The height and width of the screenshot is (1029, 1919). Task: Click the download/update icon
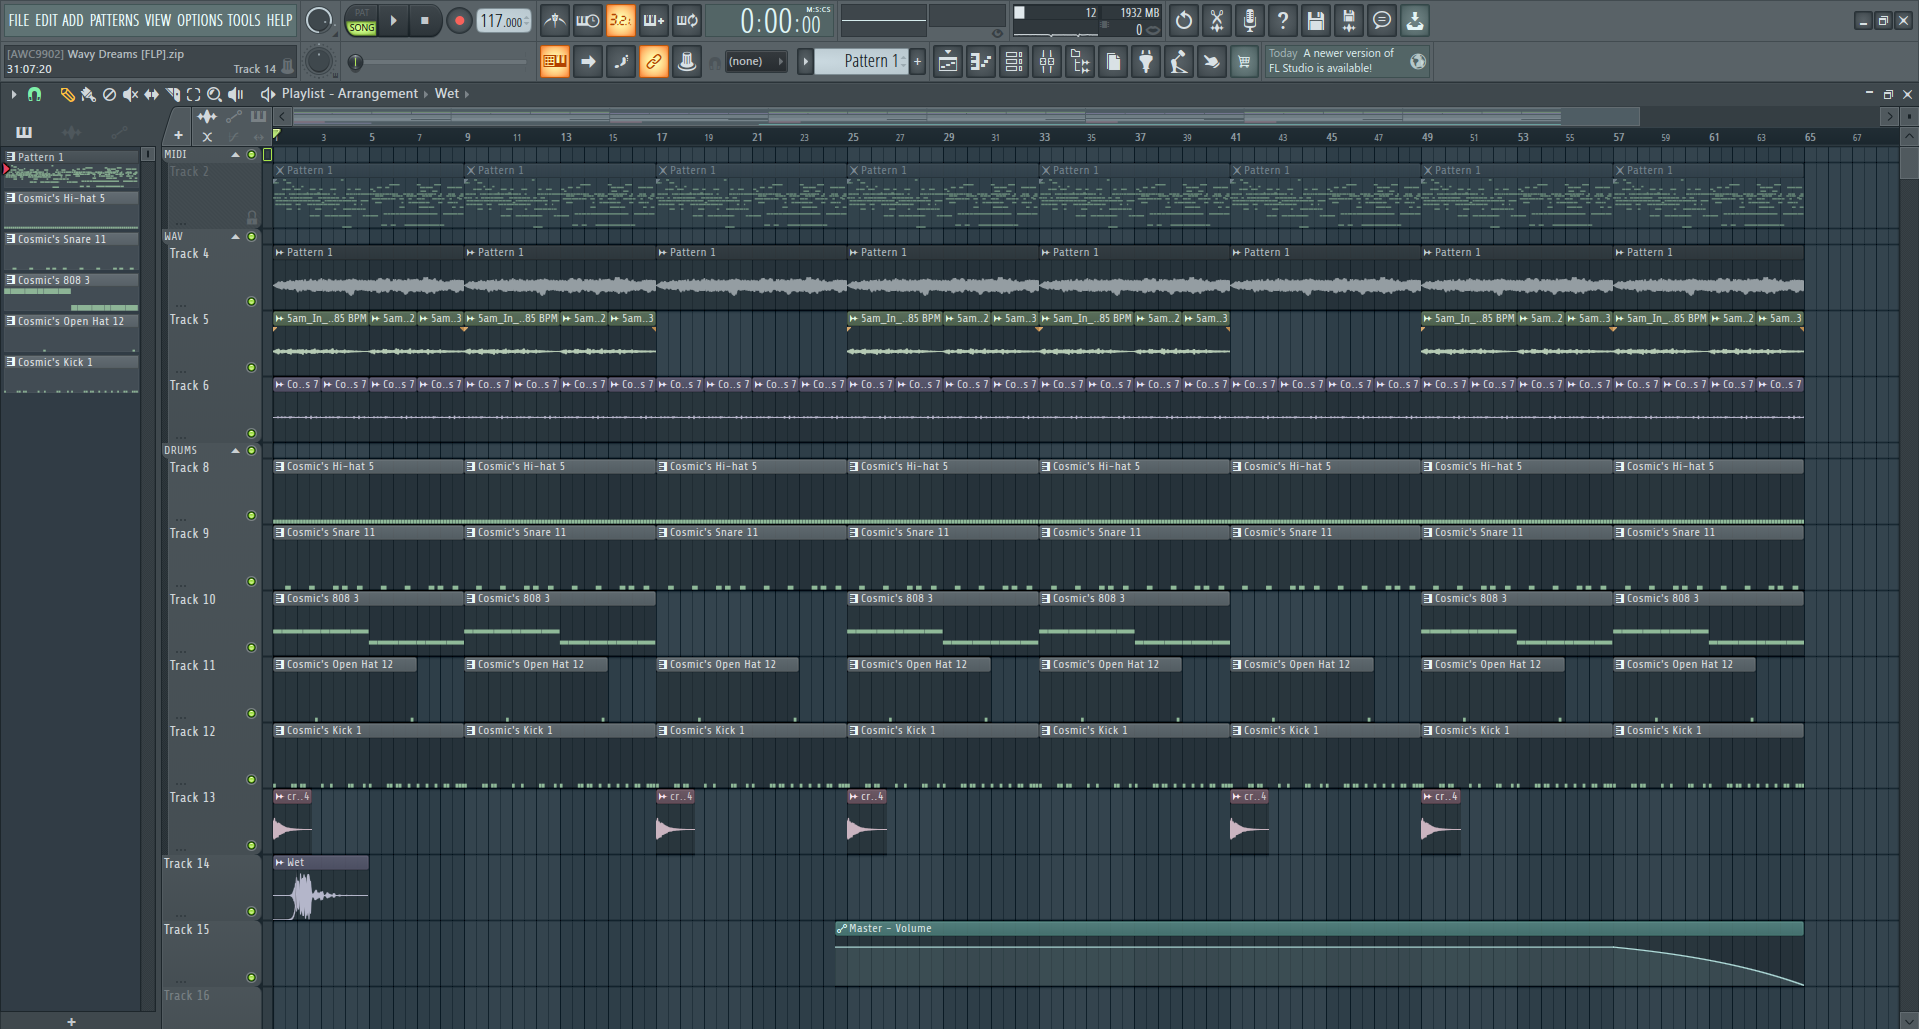tap(1415, 20)
